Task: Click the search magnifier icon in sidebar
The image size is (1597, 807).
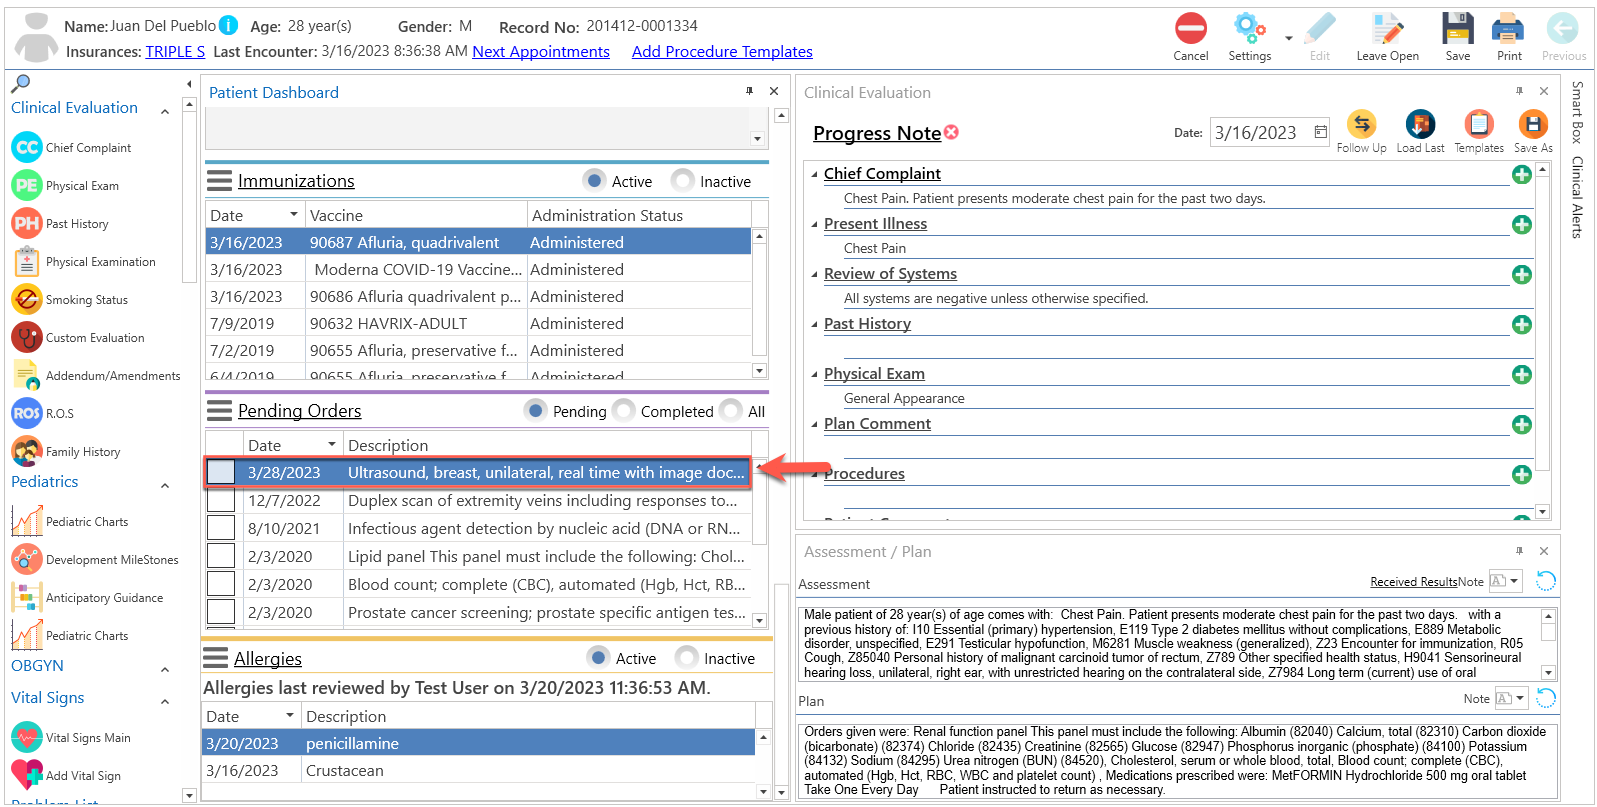Action: tap(21, 83)
